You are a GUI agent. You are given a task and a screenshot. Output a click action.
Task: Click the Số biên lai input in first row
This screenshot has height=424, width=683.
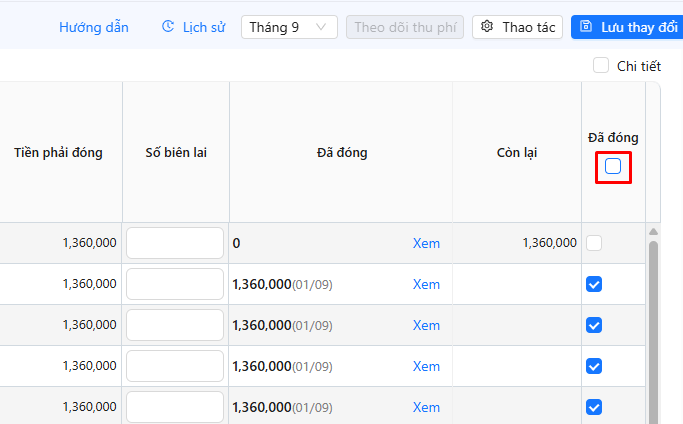175,243
